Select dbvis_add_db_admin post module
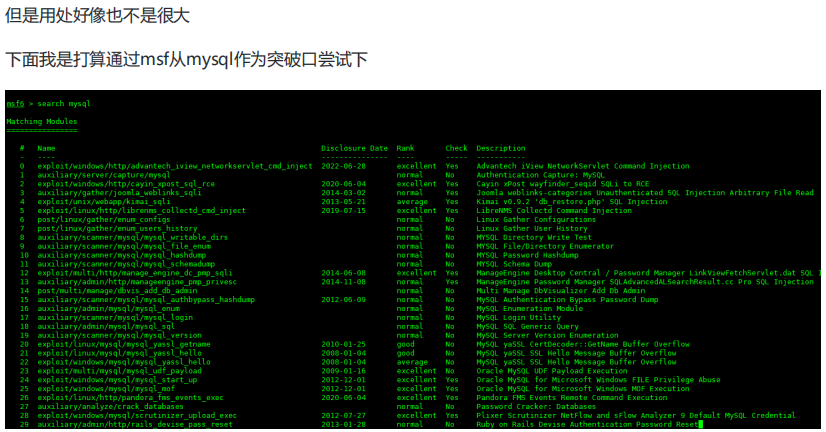Screen dimensions: 826x432 [x=117, y=291]
